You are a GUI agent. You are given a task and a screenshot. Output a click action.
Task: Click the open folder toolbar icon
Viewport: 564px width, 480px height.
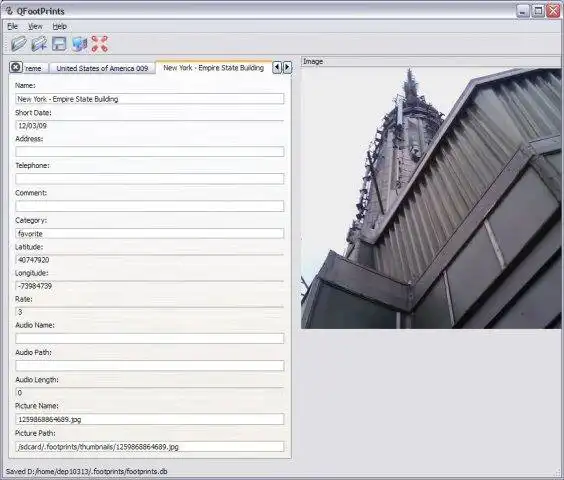coord(19,44)
